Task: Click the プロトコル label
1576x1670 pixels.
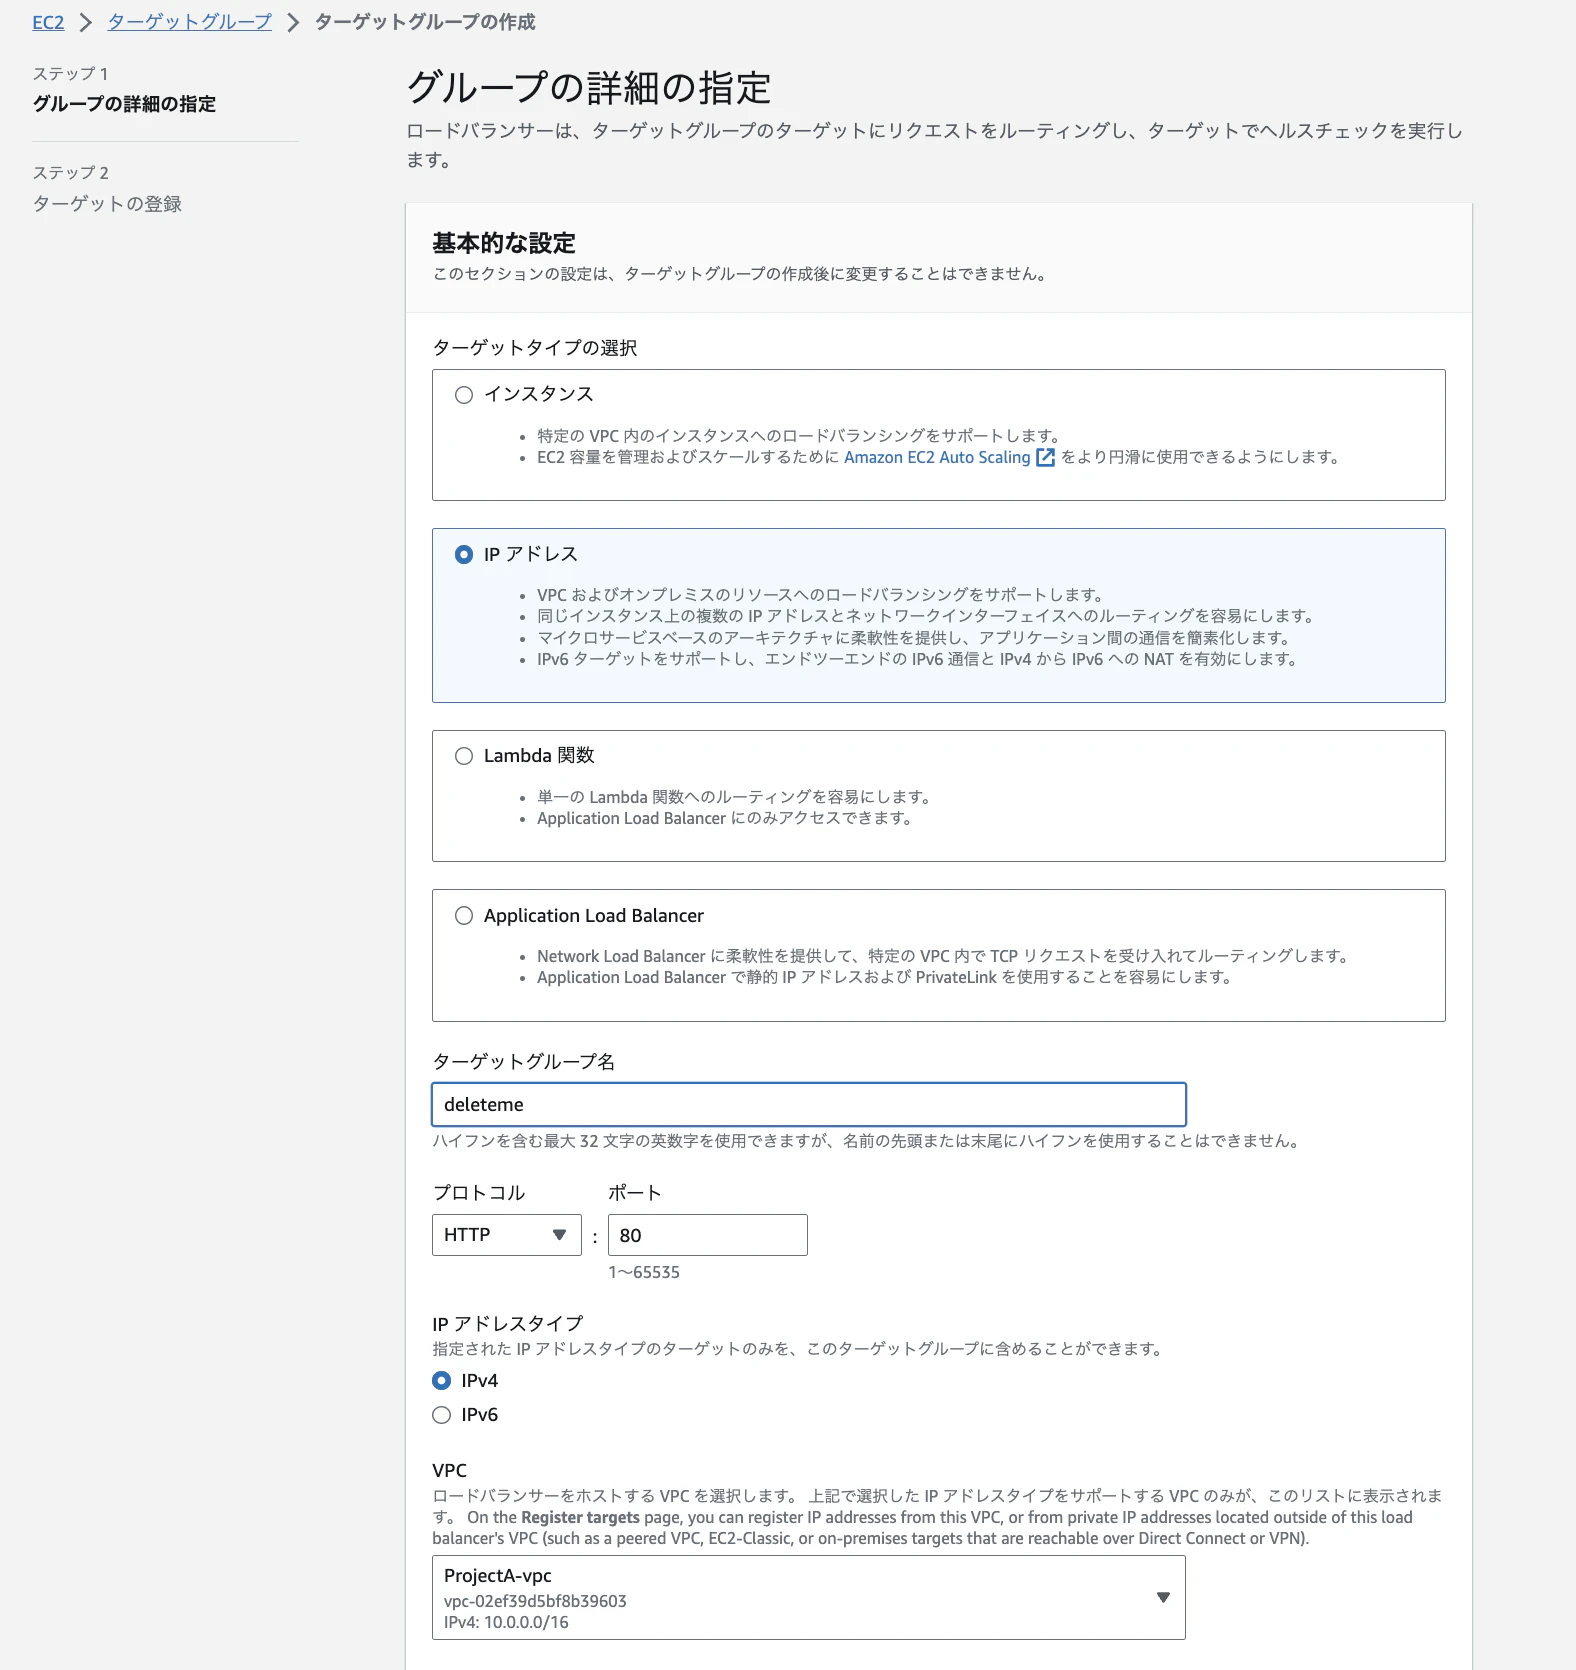Action: [478, 1192]
